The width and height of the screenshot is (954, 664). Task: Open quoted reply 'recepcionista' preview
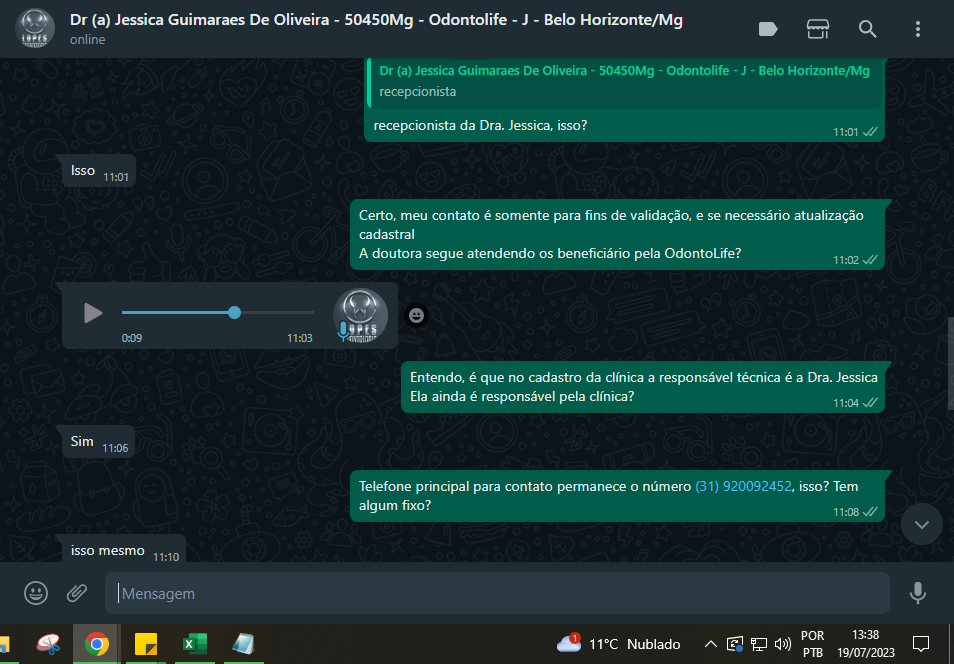pos(624,82)
